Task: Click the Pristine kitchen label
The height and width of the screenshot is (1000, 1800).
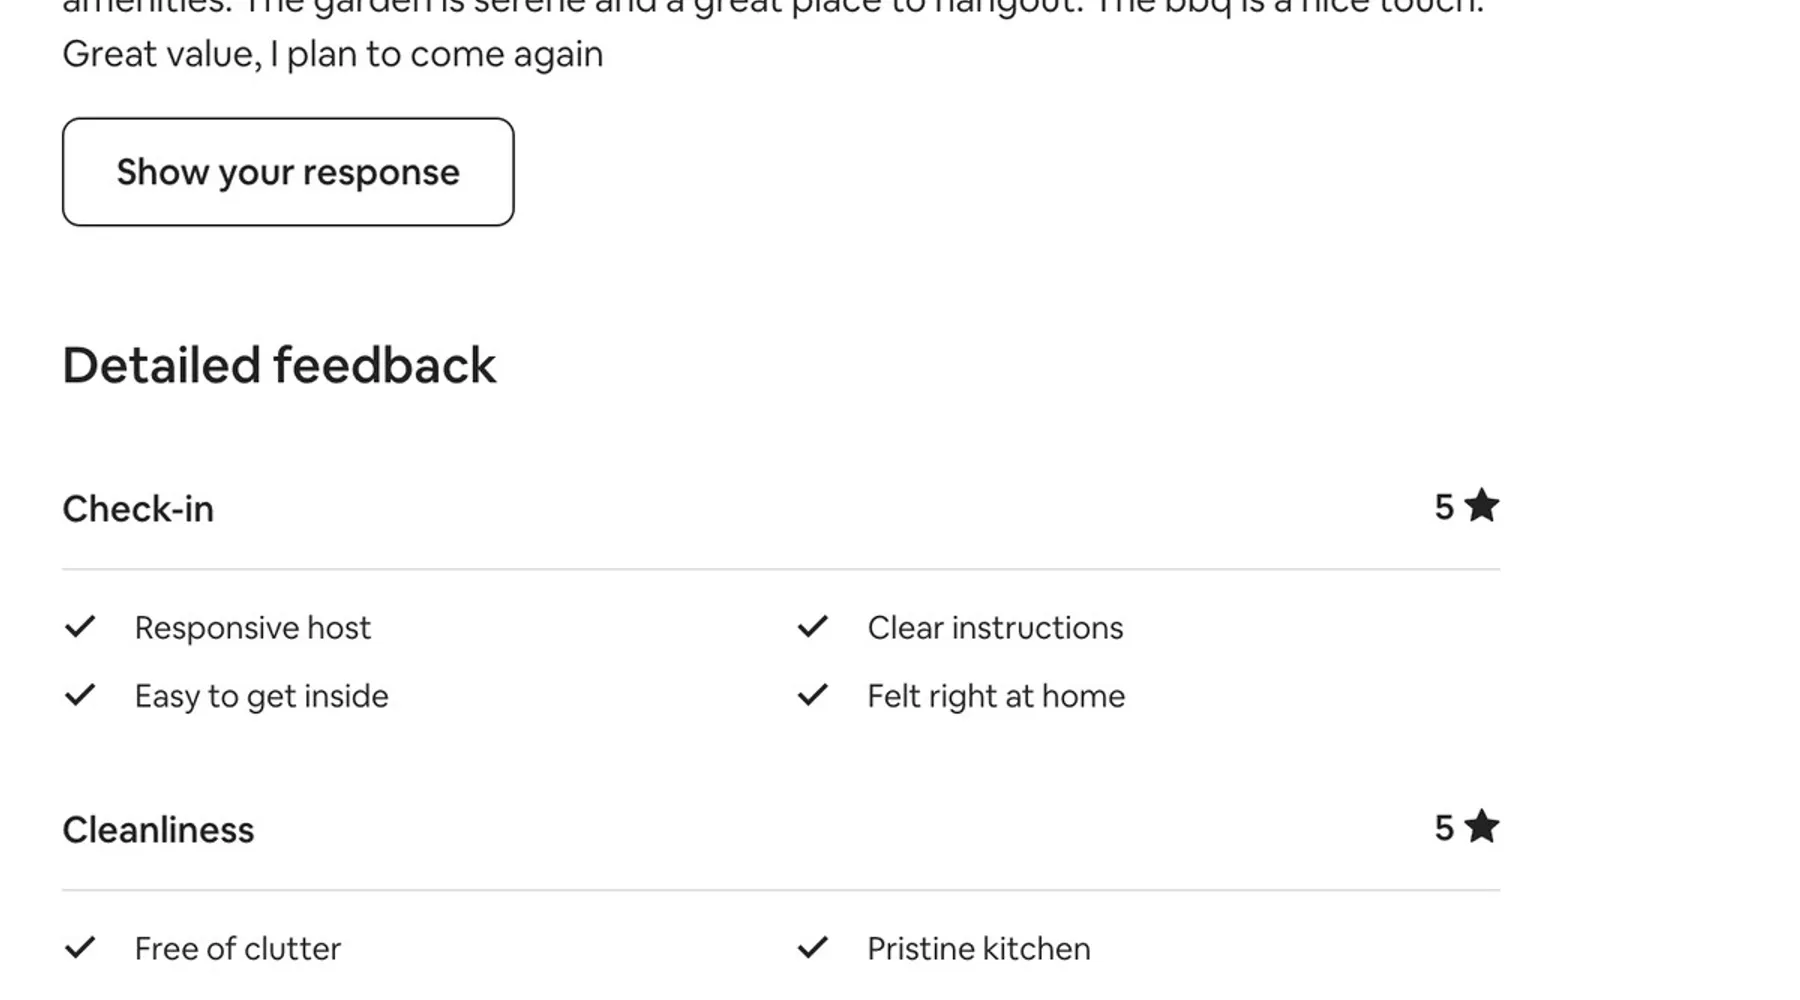Action: pos(979,949)
